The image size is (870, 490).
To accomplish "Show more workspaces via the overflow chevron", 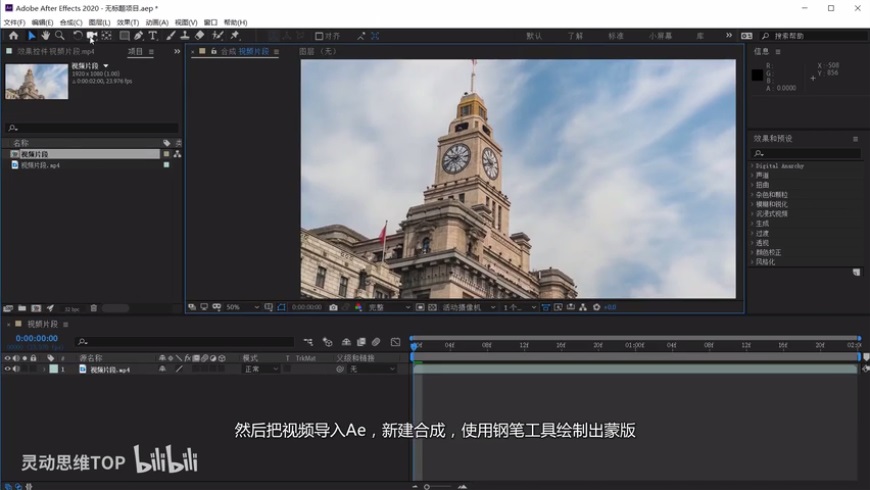I will pyautogui.click(x=729, y=36).
